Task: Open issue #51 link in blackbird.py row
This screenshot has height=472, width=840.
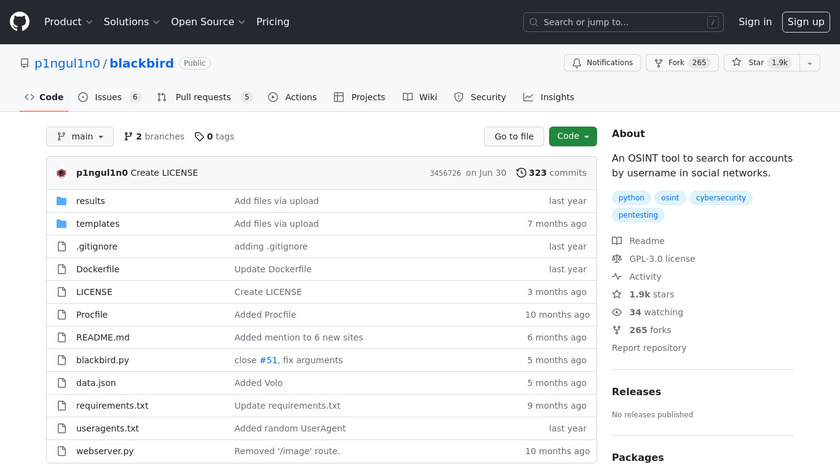Action: coord(268,360)
